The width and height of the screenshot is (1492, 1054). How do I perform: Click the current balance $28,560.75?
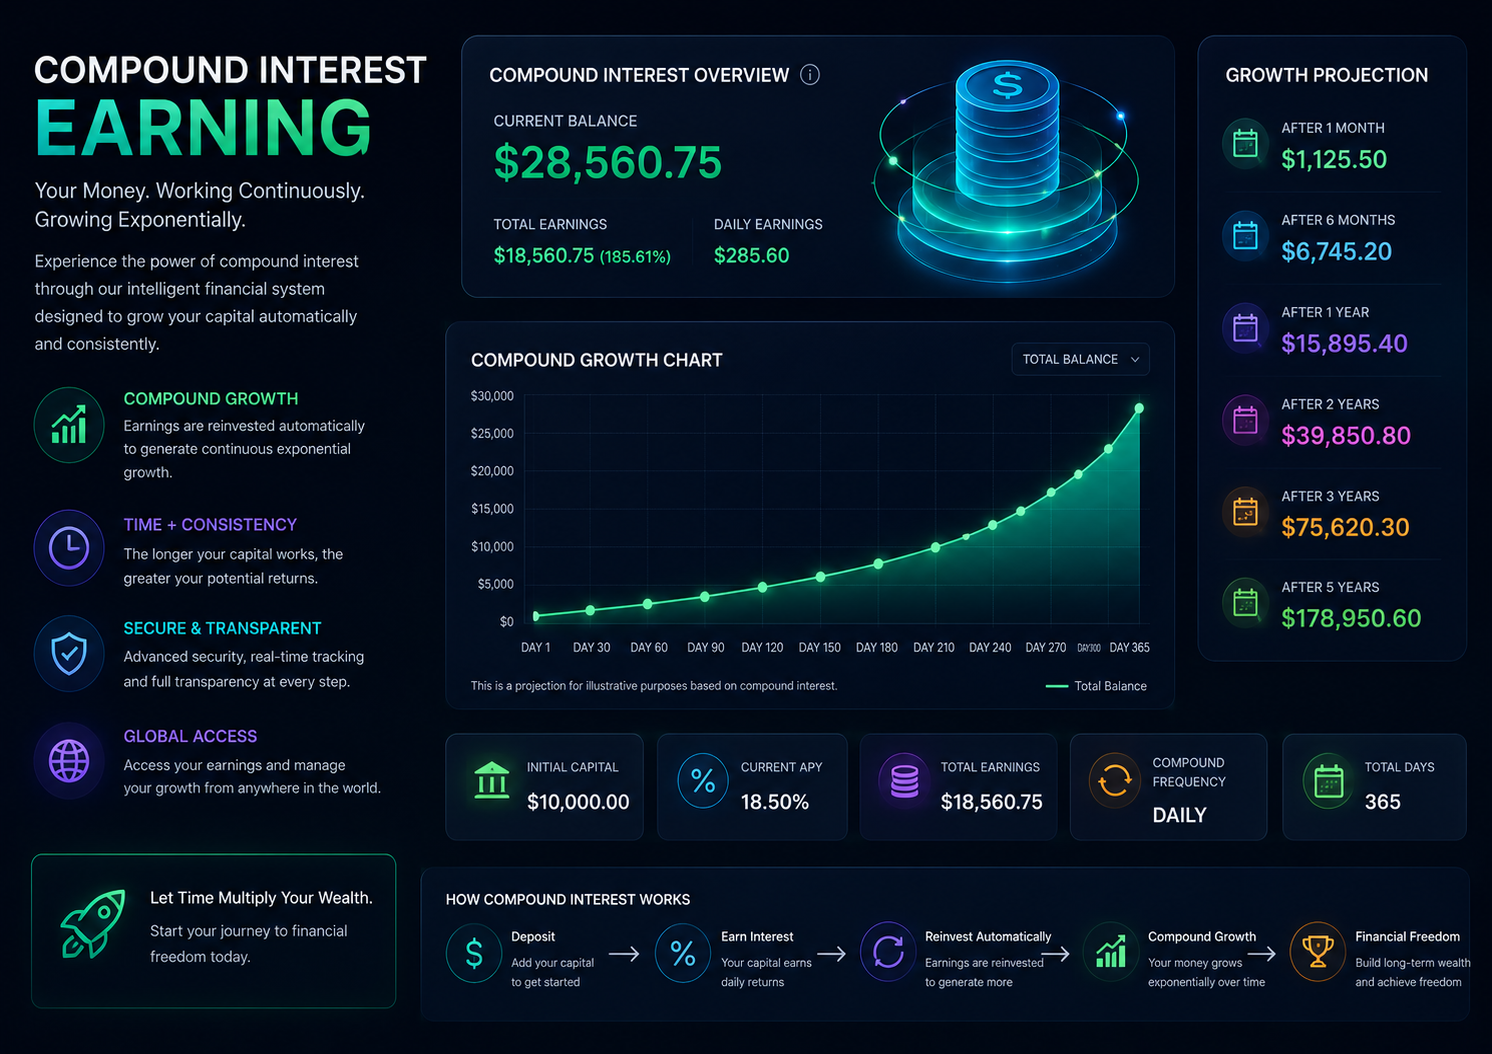coord(608,162)
